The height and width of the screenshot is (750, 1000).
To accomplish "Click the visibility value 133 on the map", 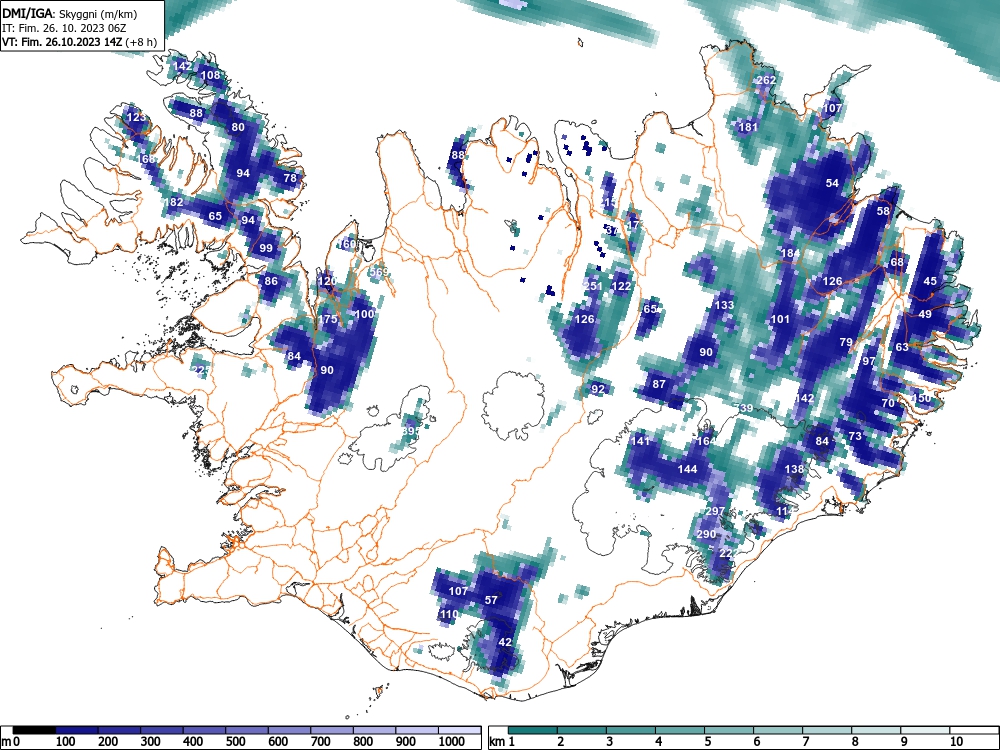I will [724, 305].
